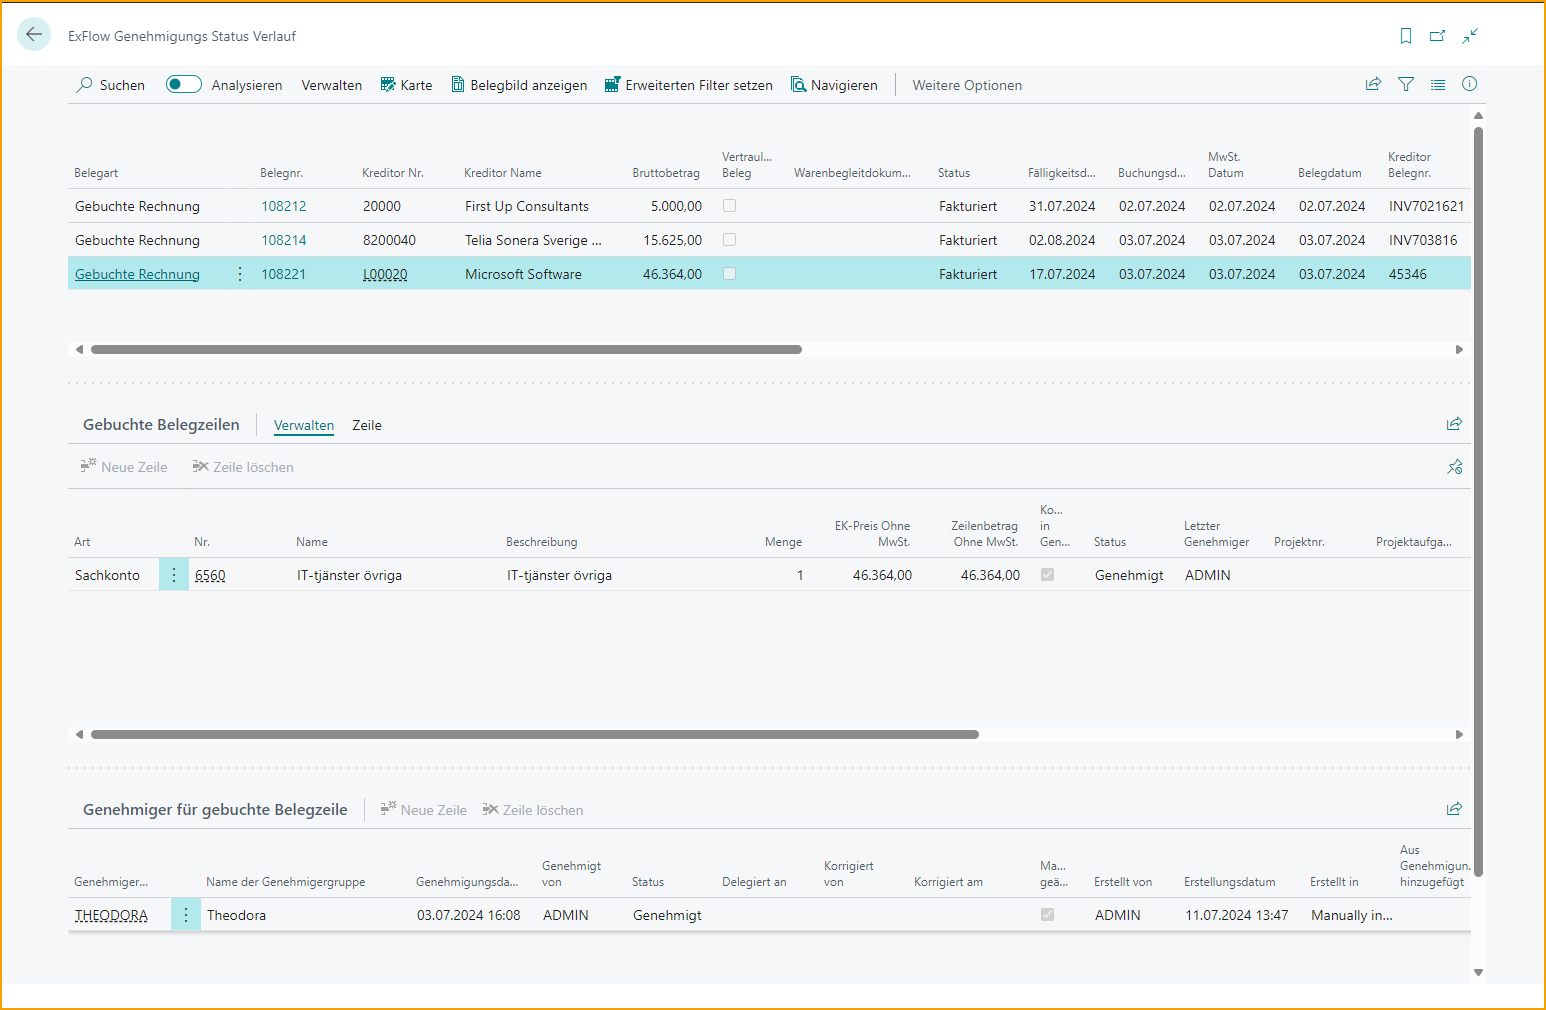Click the Belegdatum column header
This screenshot has height=1010, width=1546.
(x=1330, y=173)
